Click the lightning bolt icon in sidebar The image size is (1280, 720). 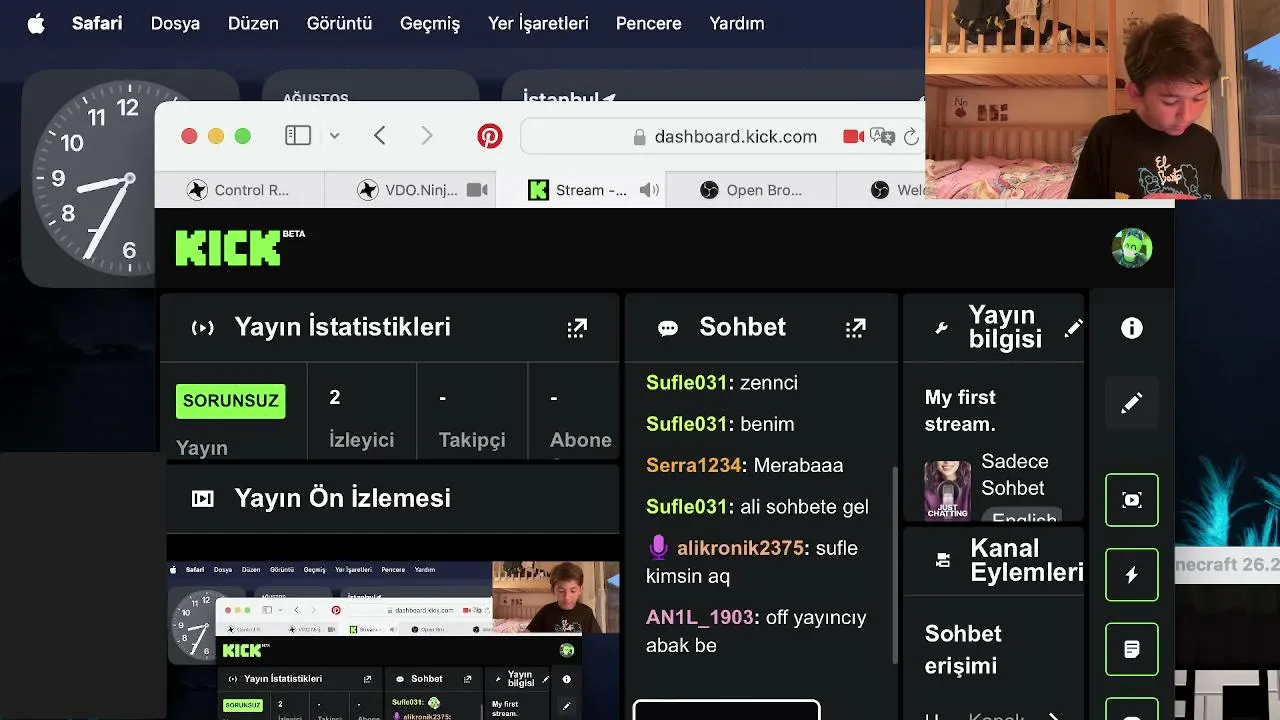(x=1132, y=575)
